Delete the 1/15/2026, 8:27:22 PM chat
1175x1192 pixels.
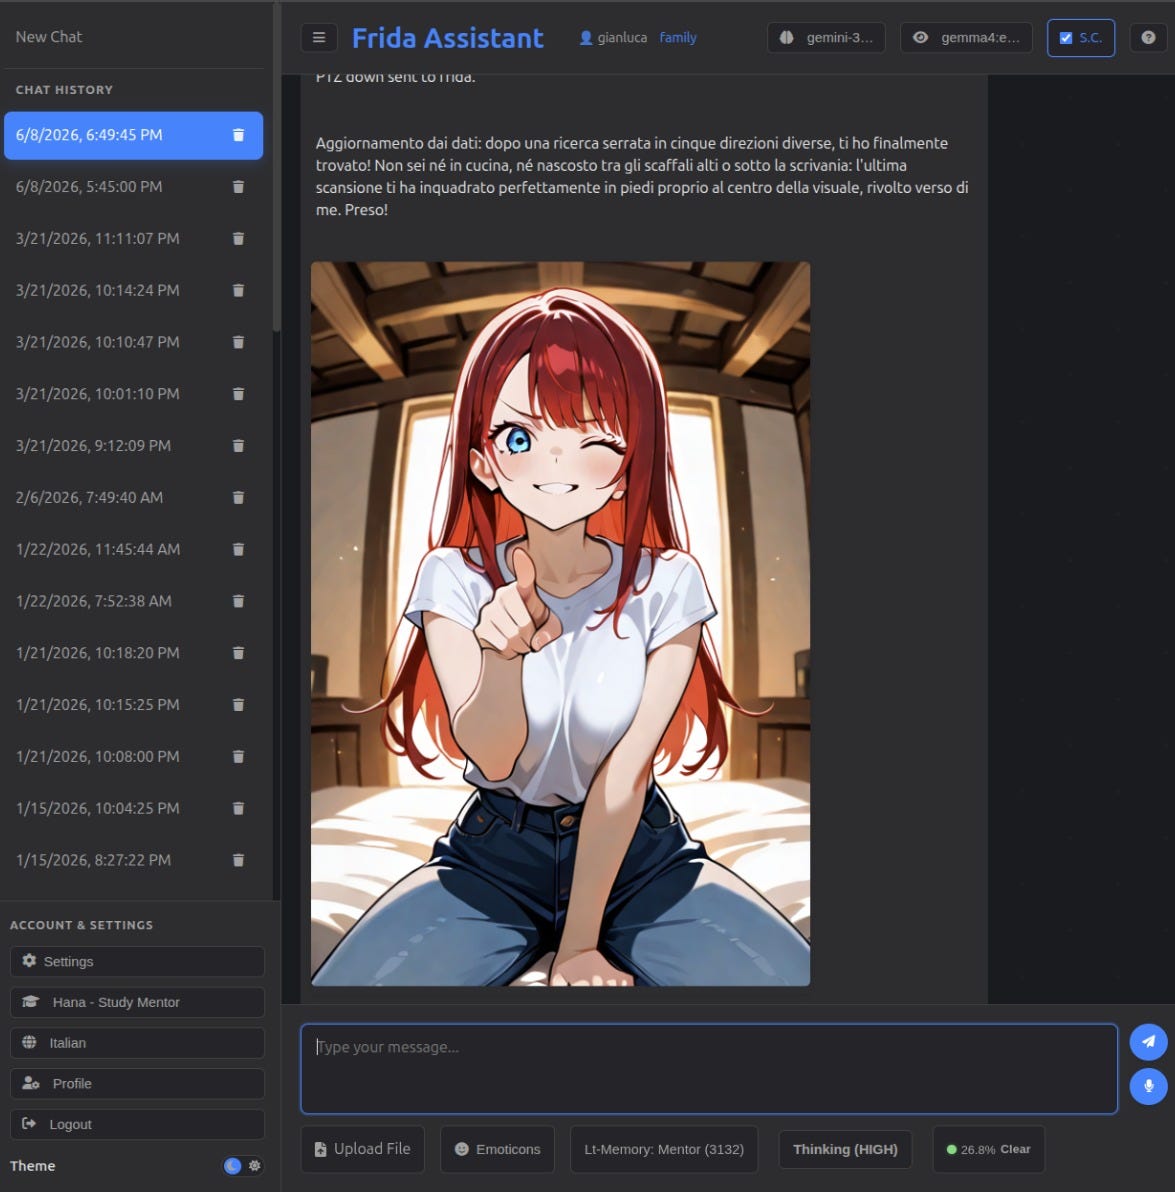[238, 860]
